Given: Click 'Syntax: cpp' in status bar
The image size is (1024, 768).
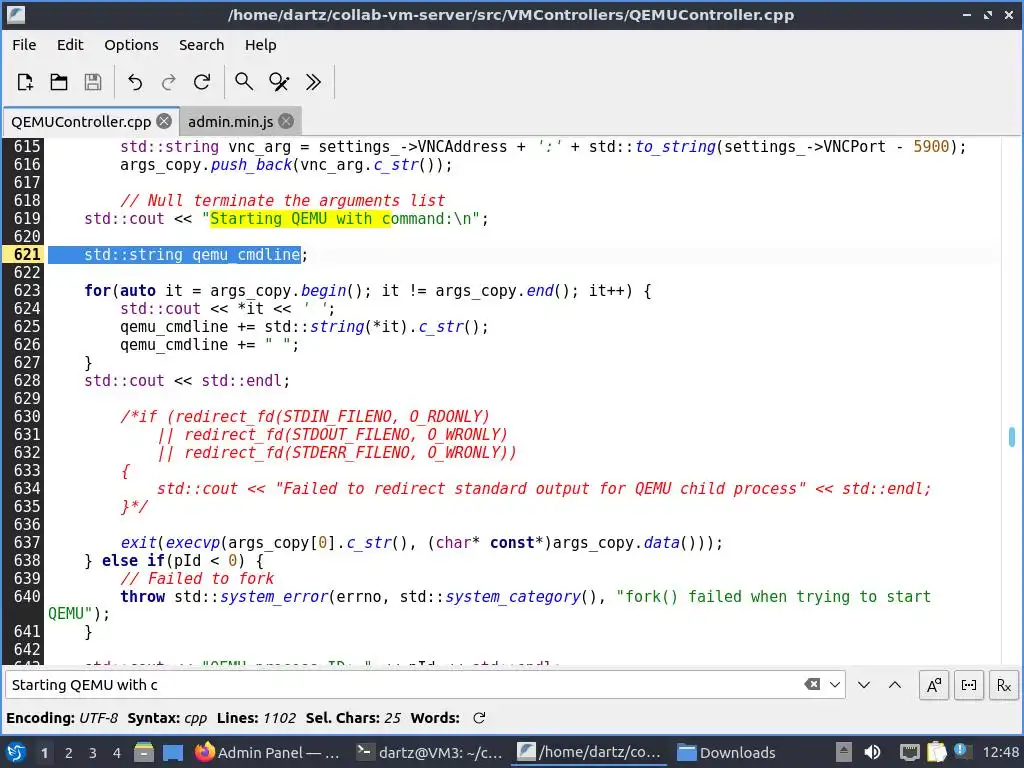Looking at the screenshot, I should (x=167, y=718).
